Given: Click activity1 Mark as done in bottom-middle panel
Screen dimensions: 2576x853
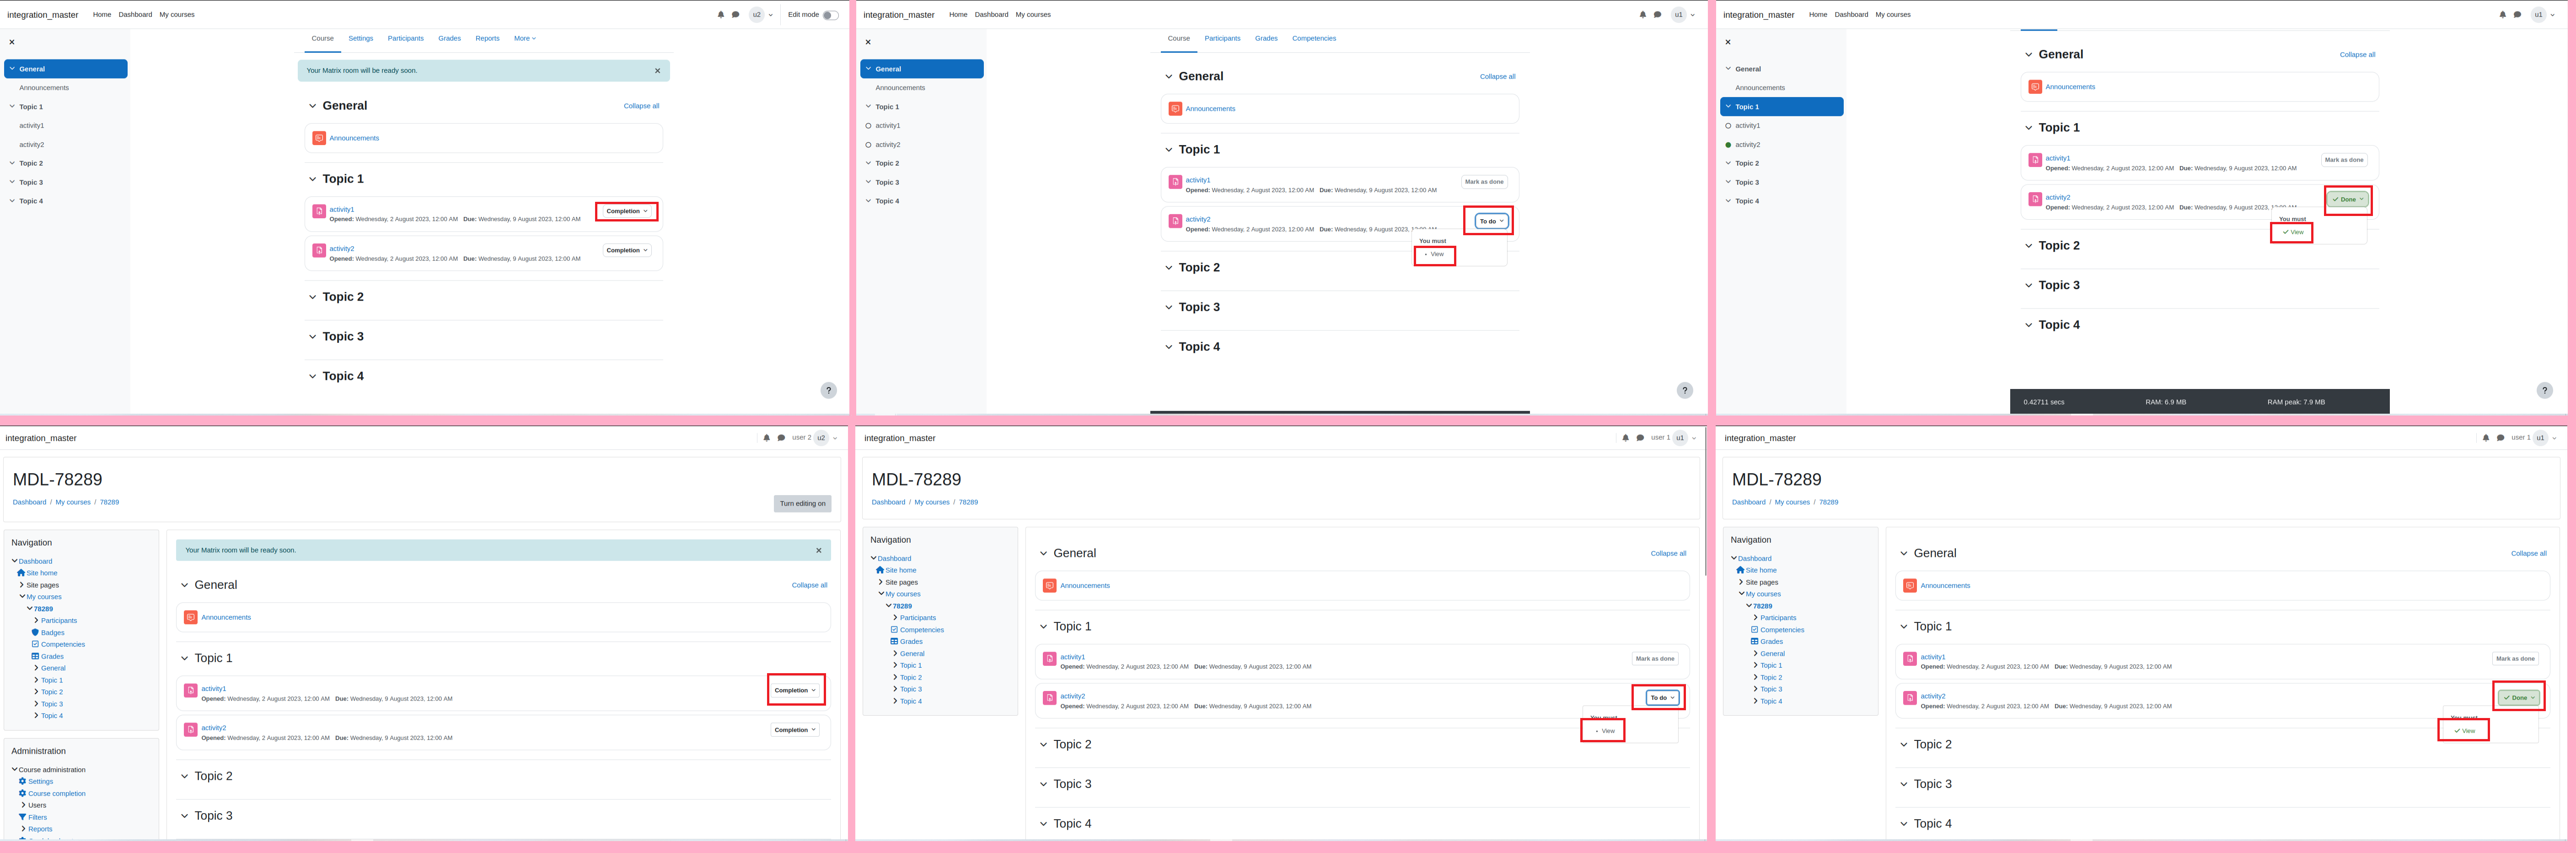Looking at the screenshot, I should click(1655, 659).
